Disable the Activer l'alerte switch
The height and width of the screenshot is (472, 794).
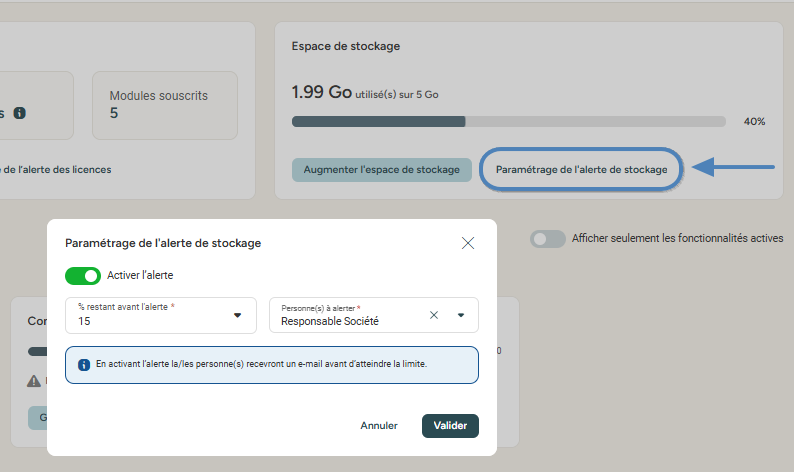click(83, 275)
